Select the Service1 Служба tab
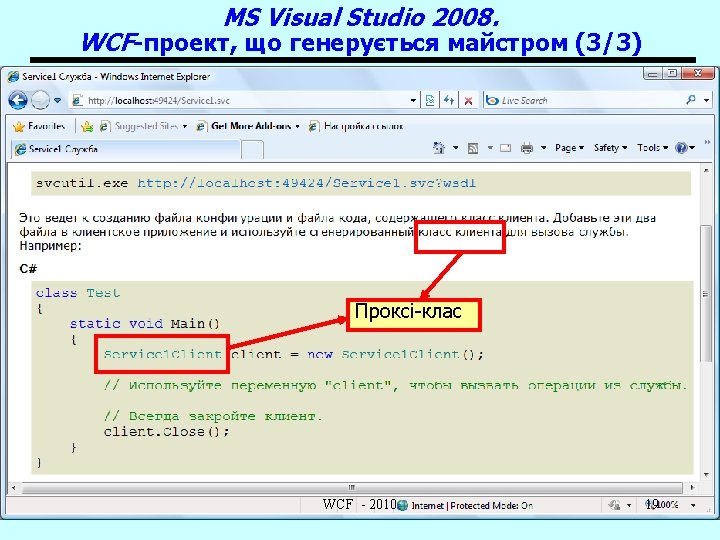 tap(125, 149)
